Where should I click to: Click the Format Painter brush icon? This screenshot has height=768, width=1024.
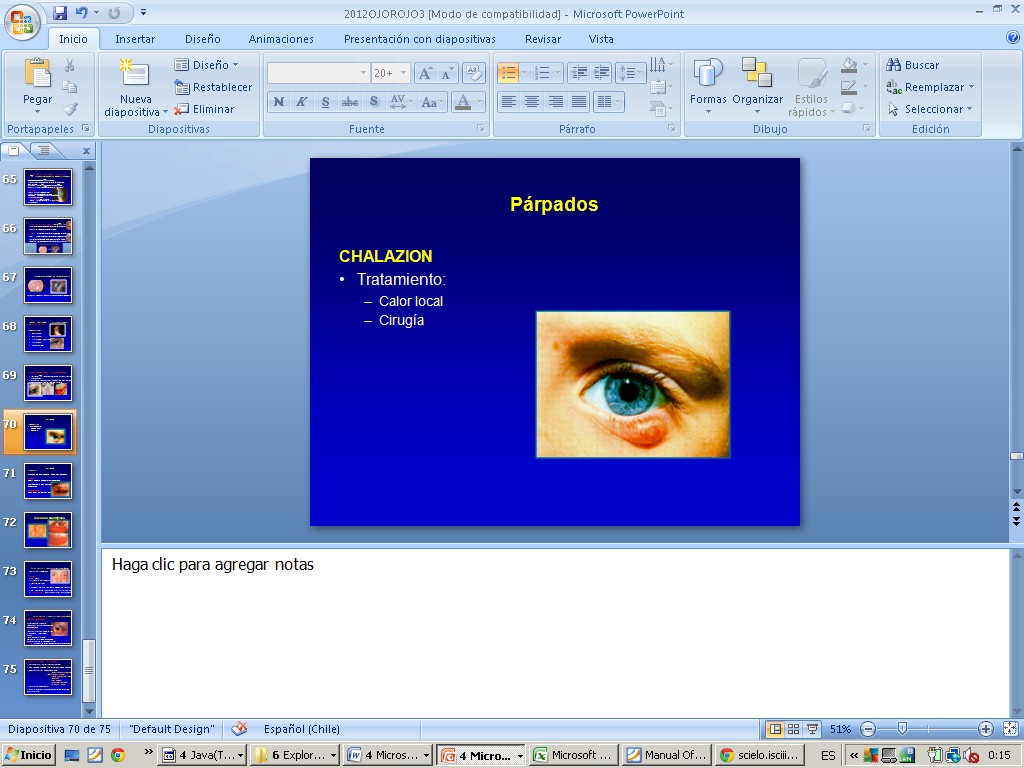coord(70,109)
